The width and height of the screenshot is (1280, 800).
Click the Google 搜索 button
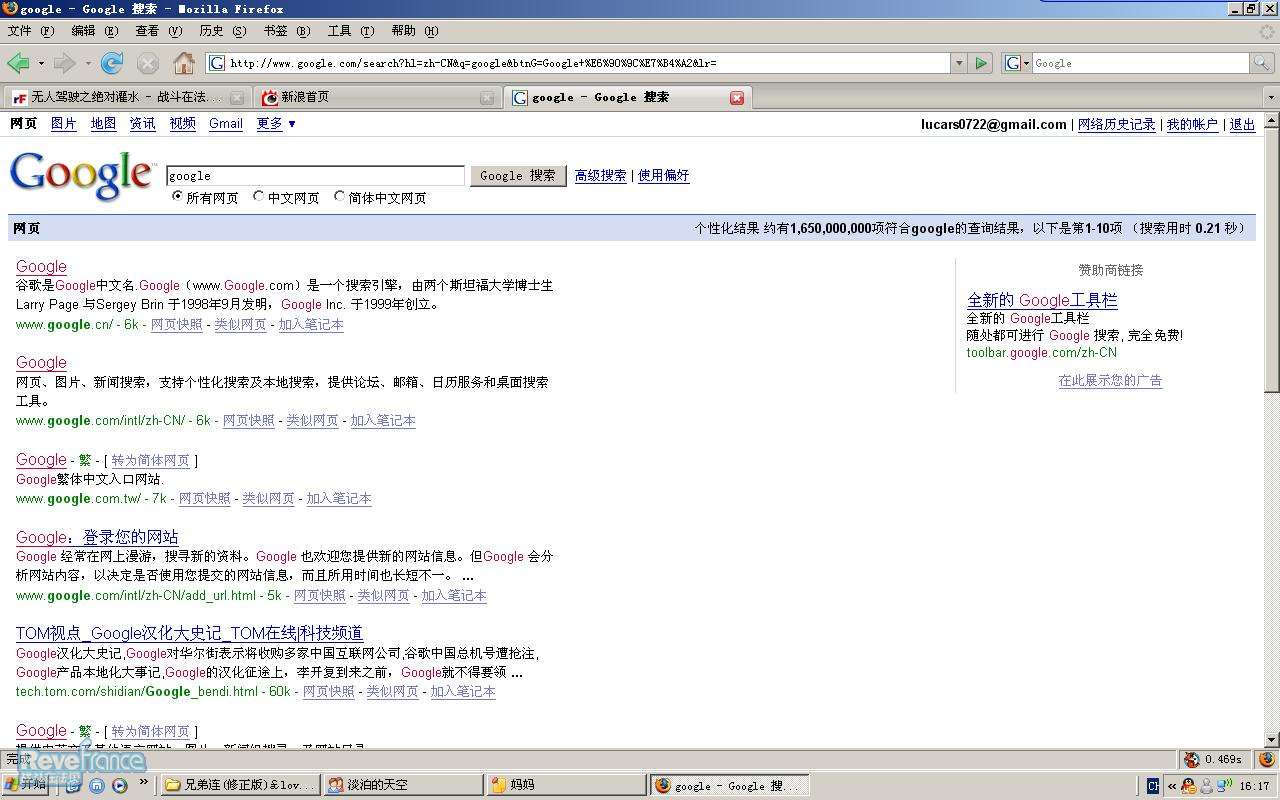point(518,176)
